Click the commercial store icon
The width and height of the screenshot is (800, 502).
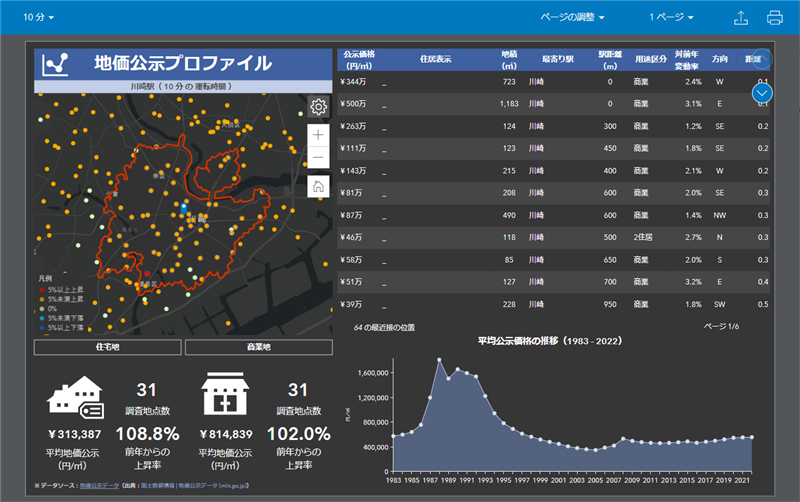pyautogui.click(x=225, y=397)
